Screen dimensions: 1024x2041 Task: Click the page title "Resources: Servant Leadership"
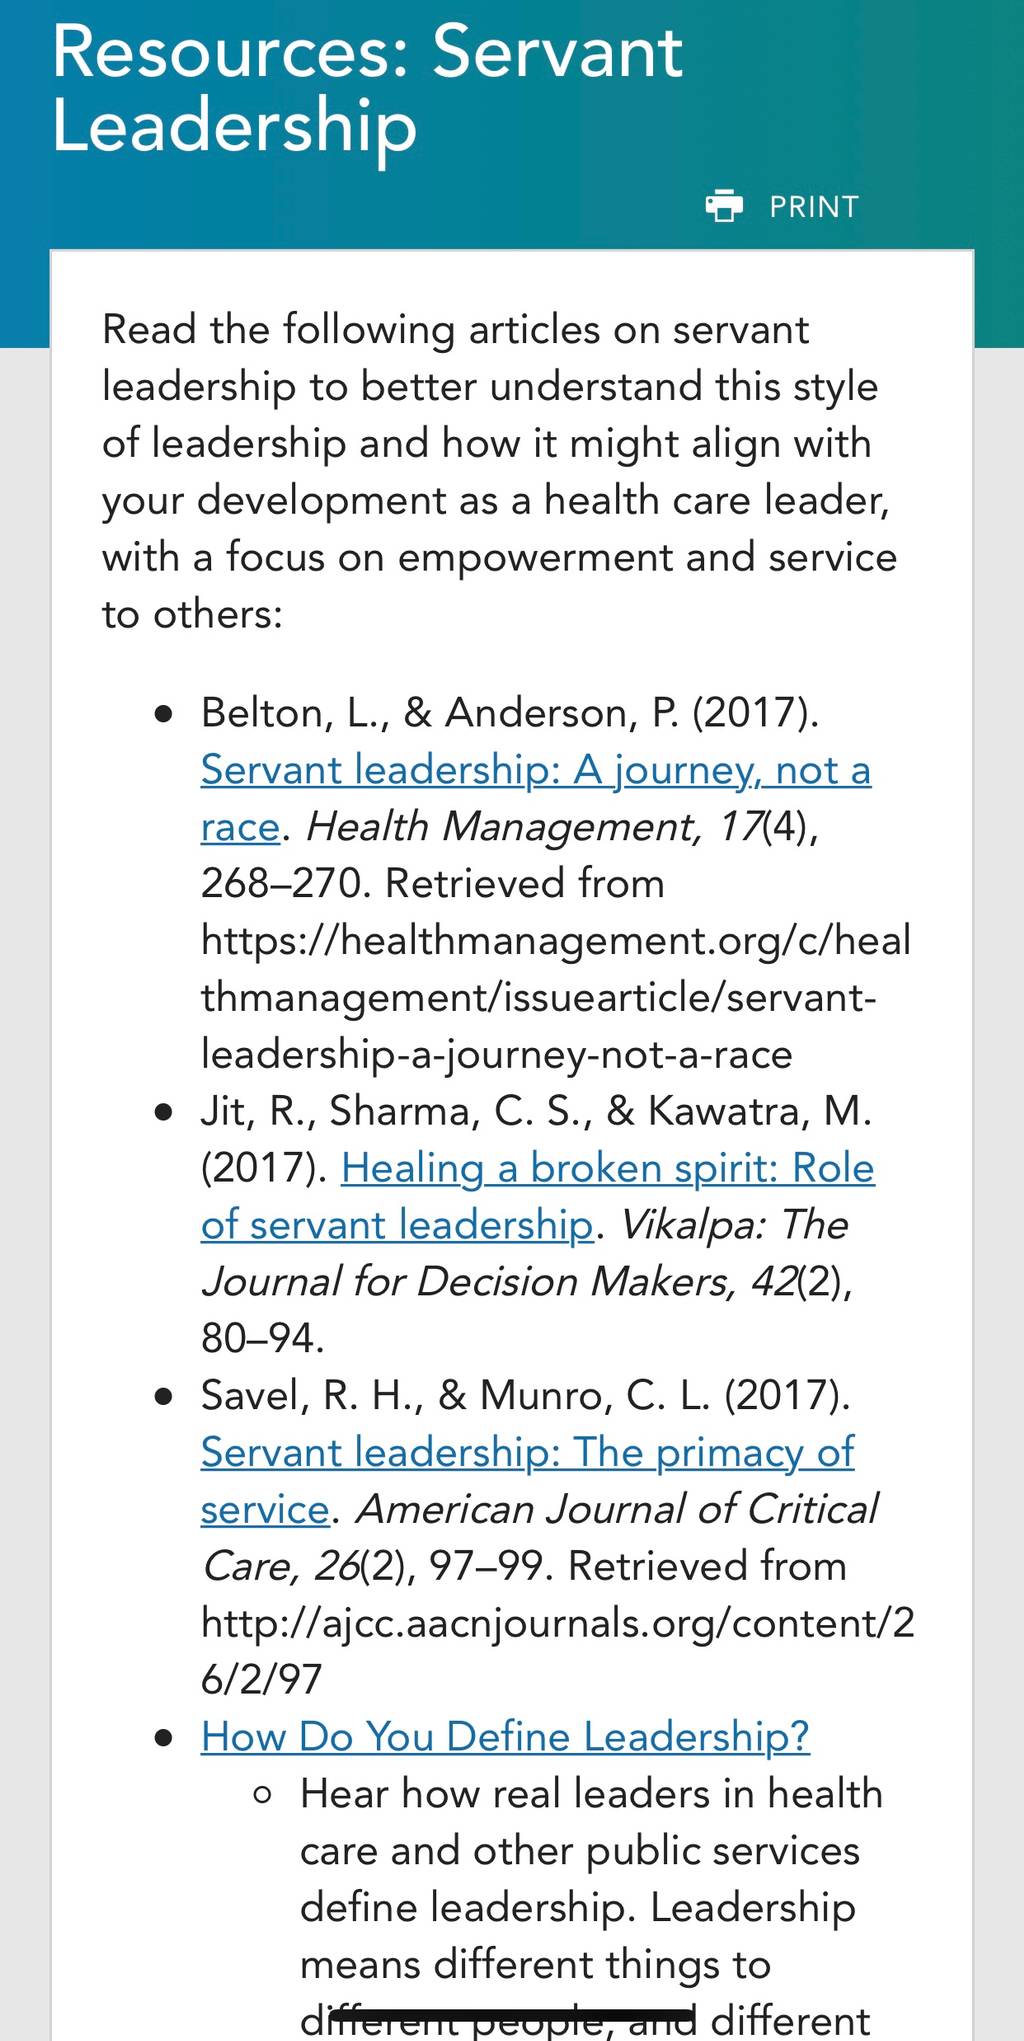pyautogui.click(x=367, y=89)
